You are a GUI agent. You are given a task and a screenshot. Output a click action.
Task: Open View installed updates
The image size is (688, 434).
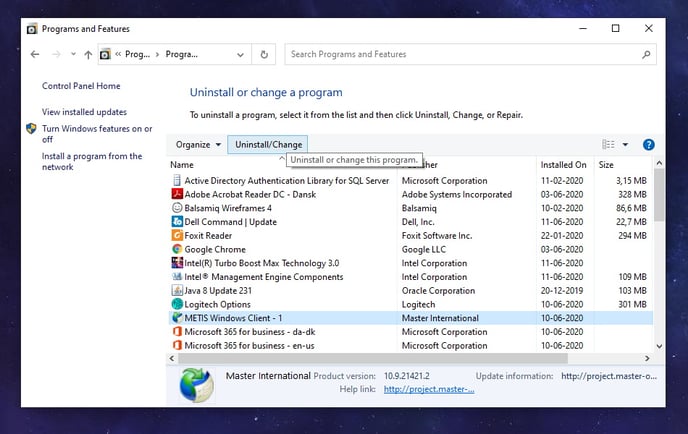(84, 112)
